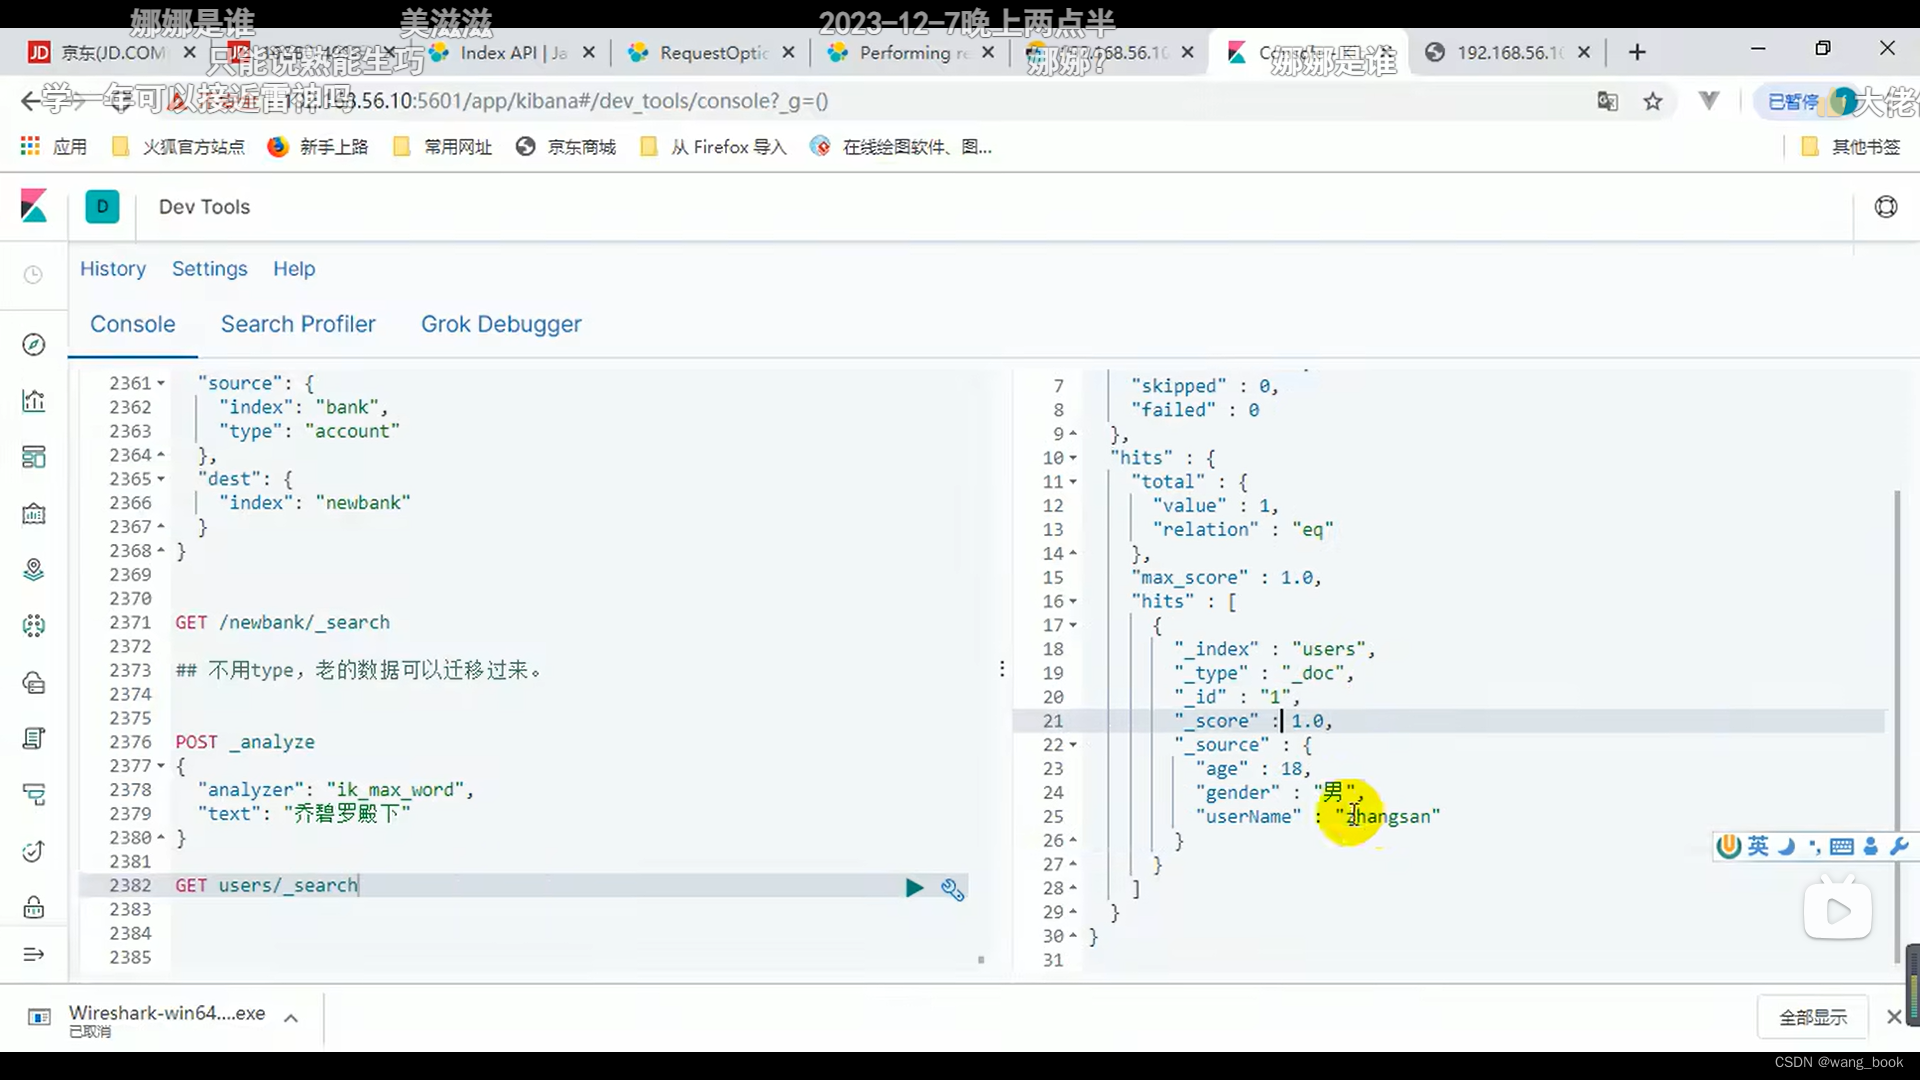Viewport: 1920px width, 1080px height.
Task: Open the 新手上路 bookmark
Action: [x=318, y=147]
